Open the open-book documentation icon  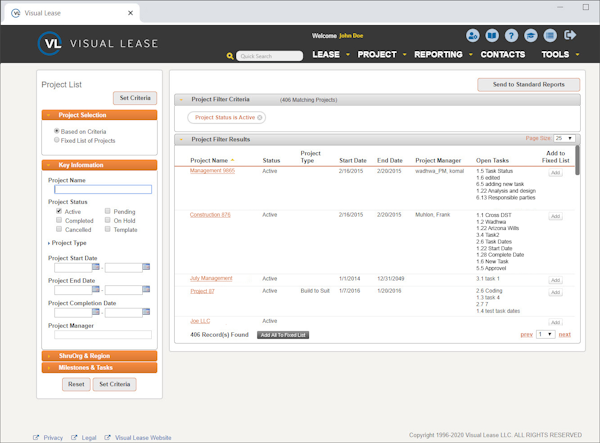(x=492, y=36)
